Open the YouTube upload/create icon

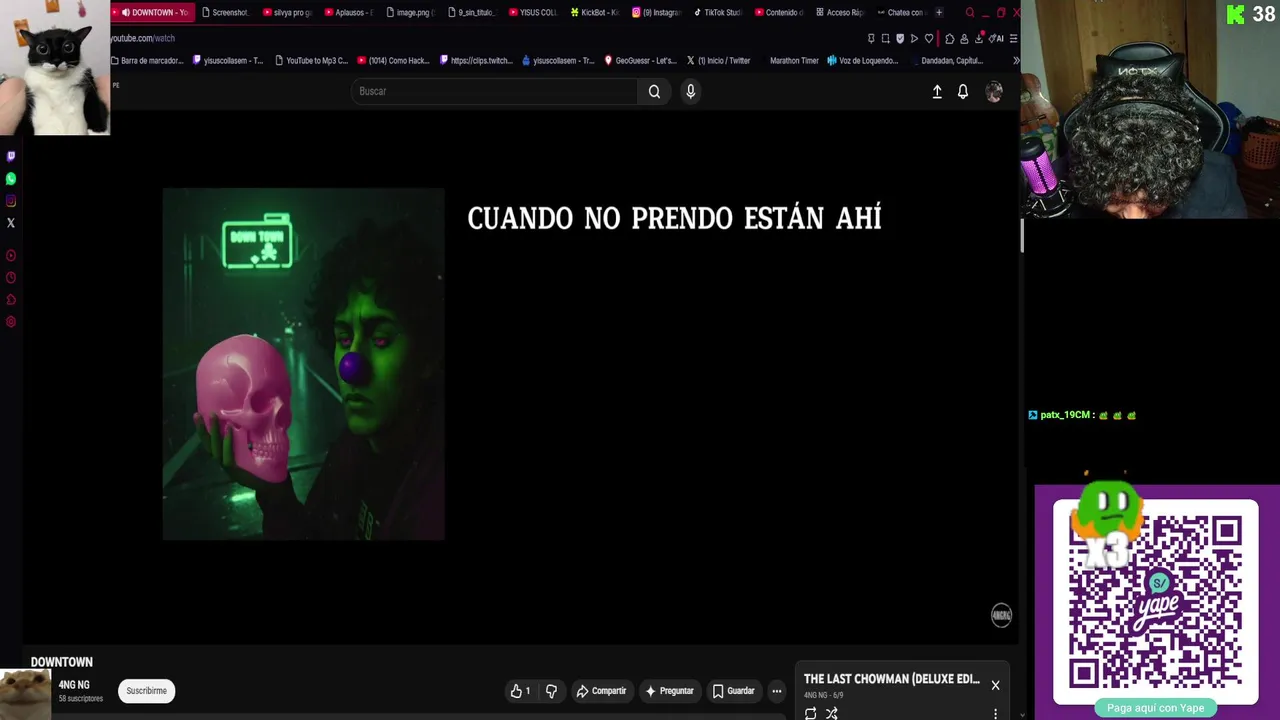click(x=937, y=91)
